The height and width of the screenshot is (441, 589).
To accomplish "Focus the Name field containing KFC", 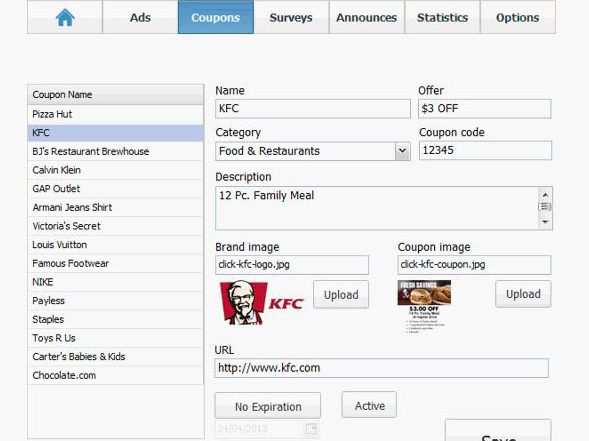I will point(313,109).
